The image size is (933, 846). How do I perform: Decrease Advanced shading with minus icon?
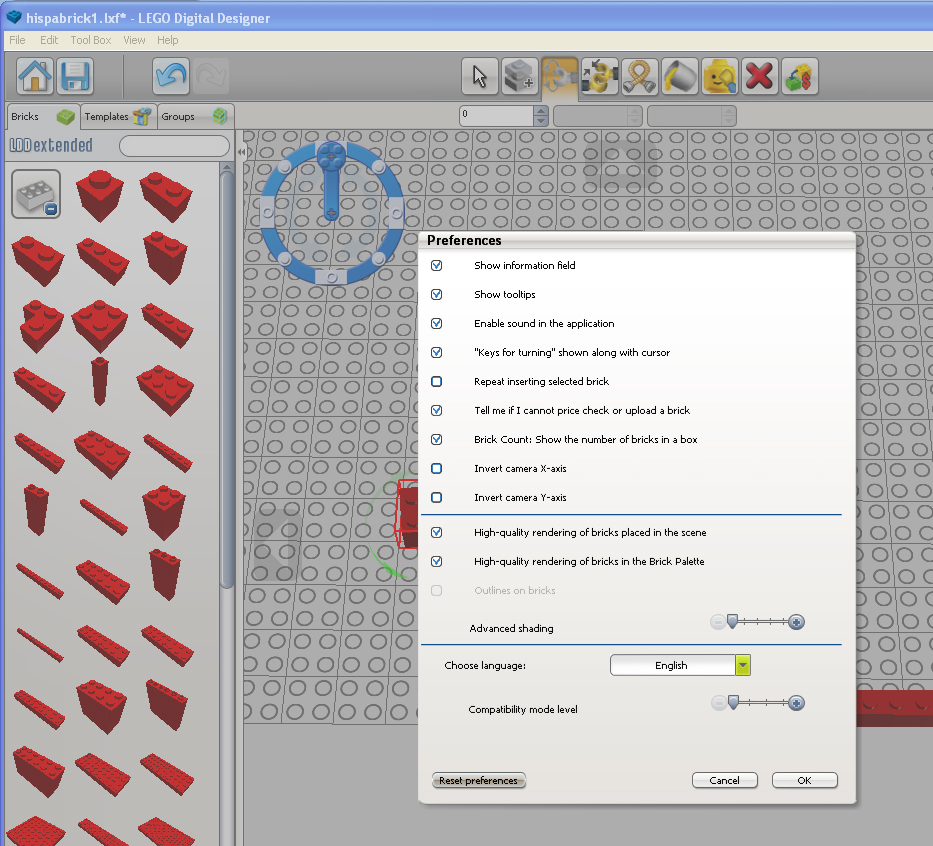click(718, 622)
